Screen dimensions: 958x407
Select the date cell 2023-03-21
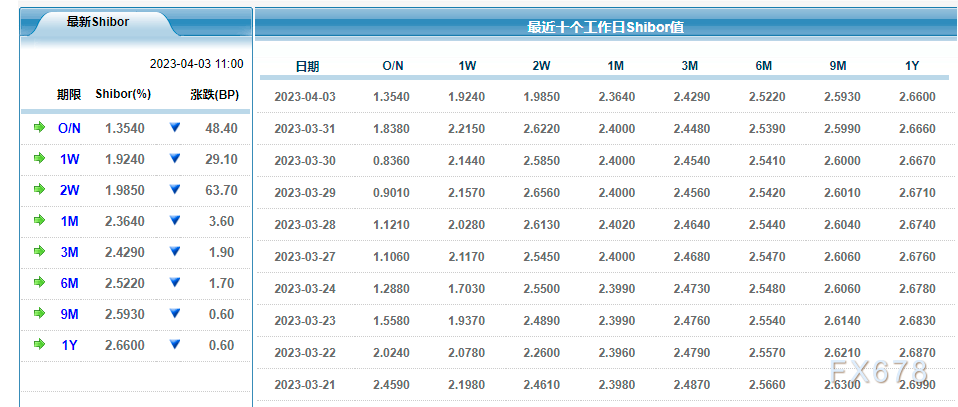(x=305, y=384)
